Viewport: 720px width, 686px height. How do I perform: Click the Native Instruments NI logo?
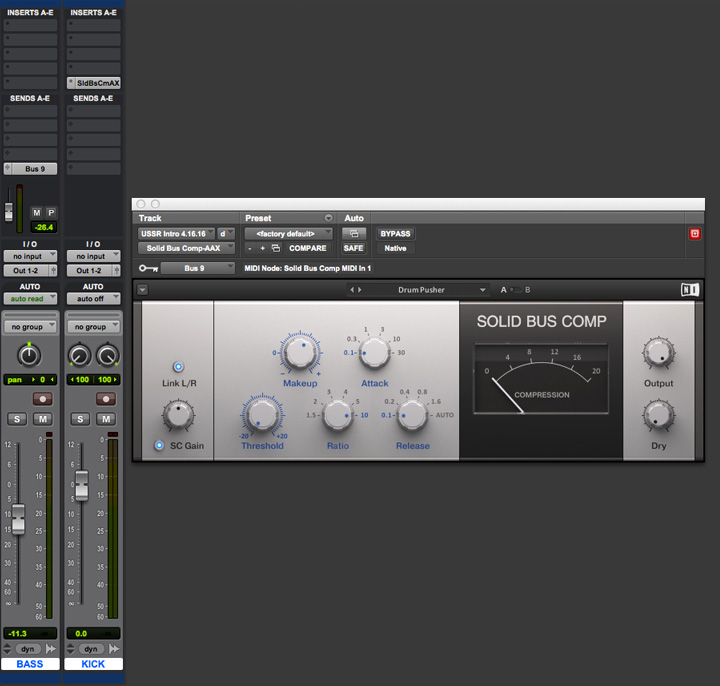[690, 290]
